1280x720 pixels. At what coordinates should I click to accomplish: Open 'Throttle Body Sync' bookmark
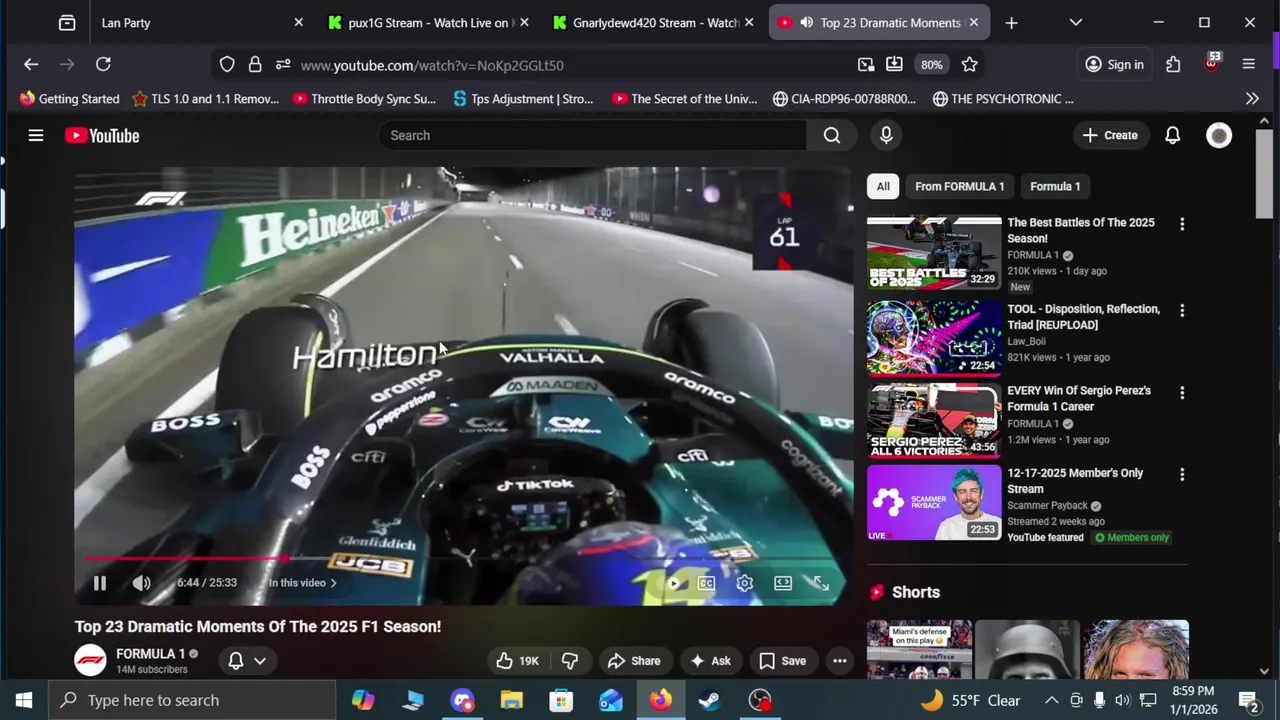pos(364,98)
